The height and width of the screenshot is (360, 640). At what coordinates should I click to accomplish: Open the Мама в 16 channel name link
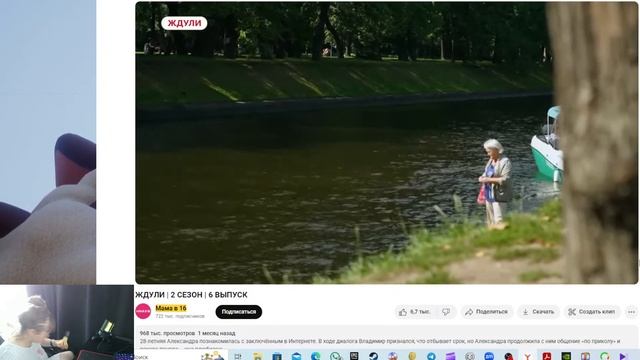click(x=171, y=308)
